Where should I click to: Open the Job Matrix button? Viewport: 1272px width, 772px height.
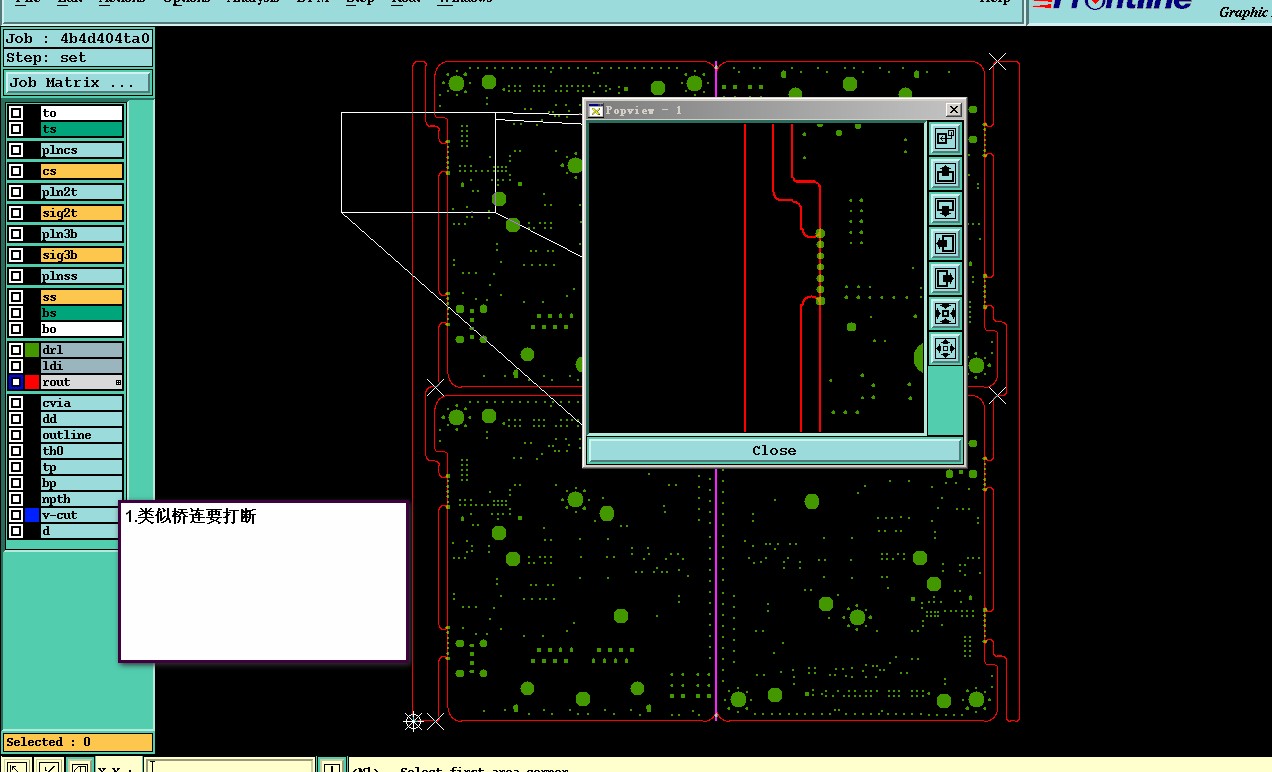pyautogui.click(x=78, y=83)
